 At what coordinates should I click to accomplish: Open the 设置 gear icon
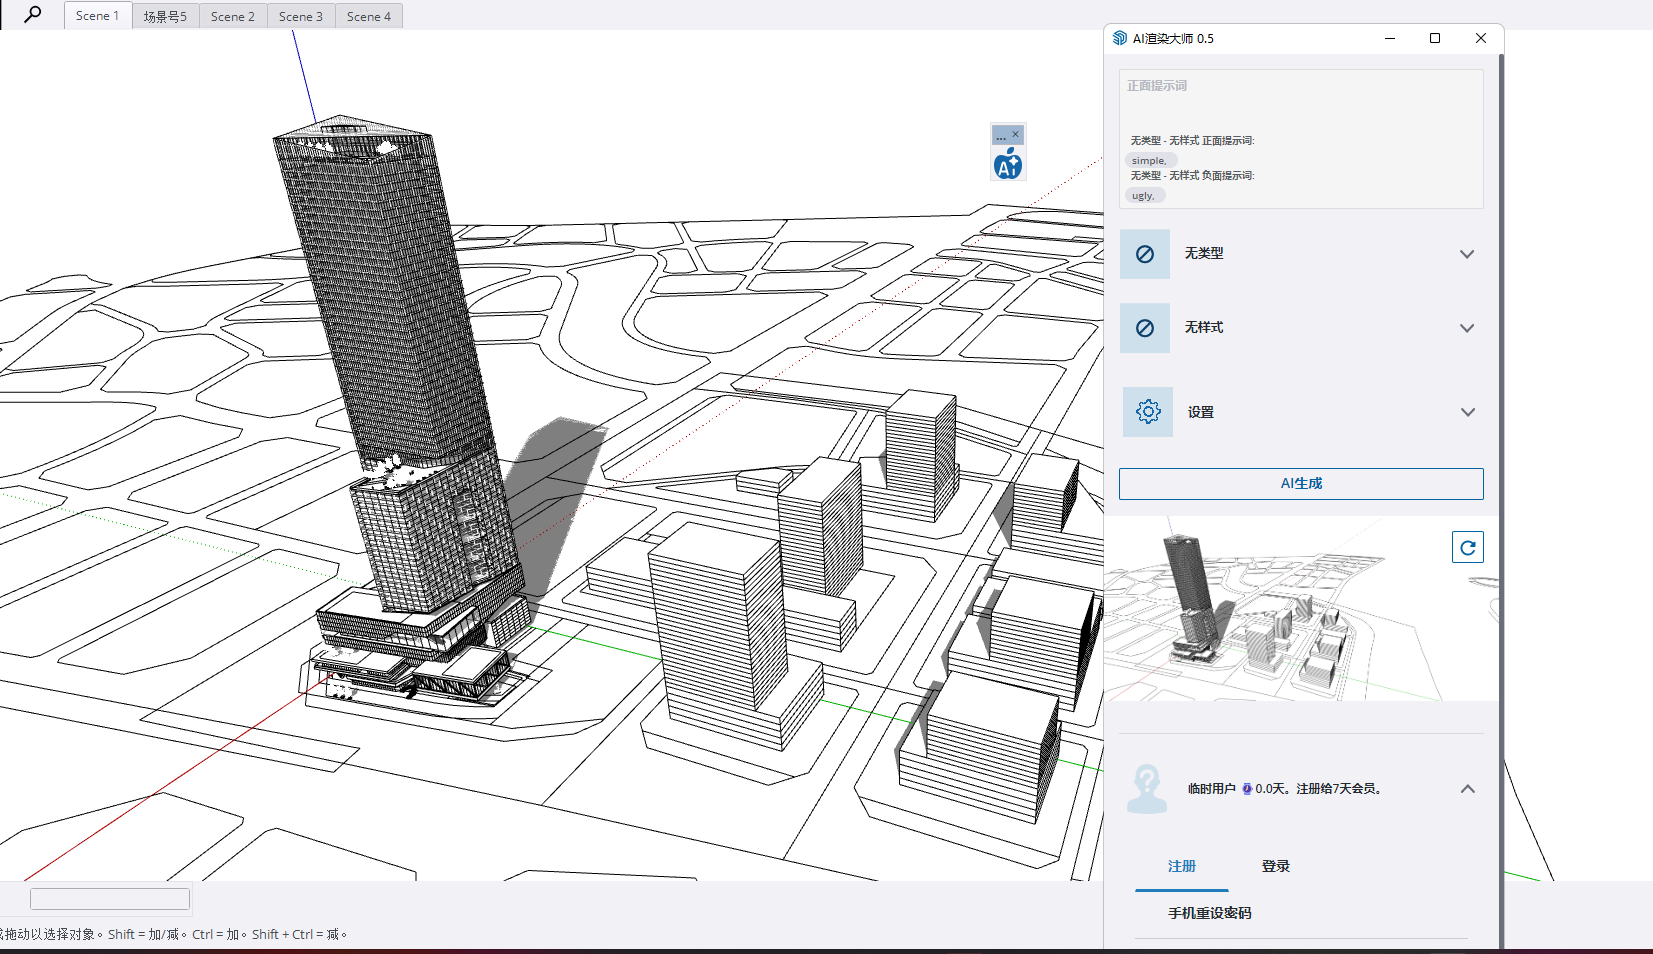1148,412
